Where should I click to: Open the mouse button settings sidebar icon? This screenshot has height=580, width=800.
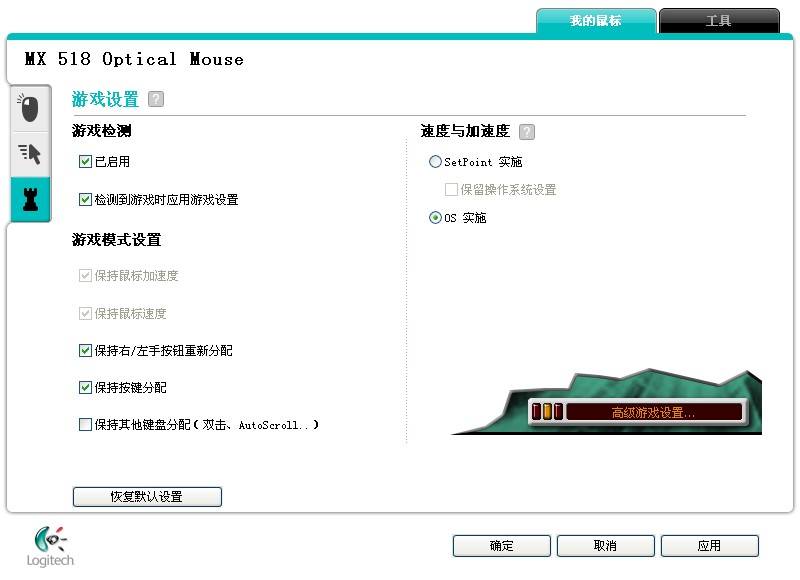tap(30, 108)
